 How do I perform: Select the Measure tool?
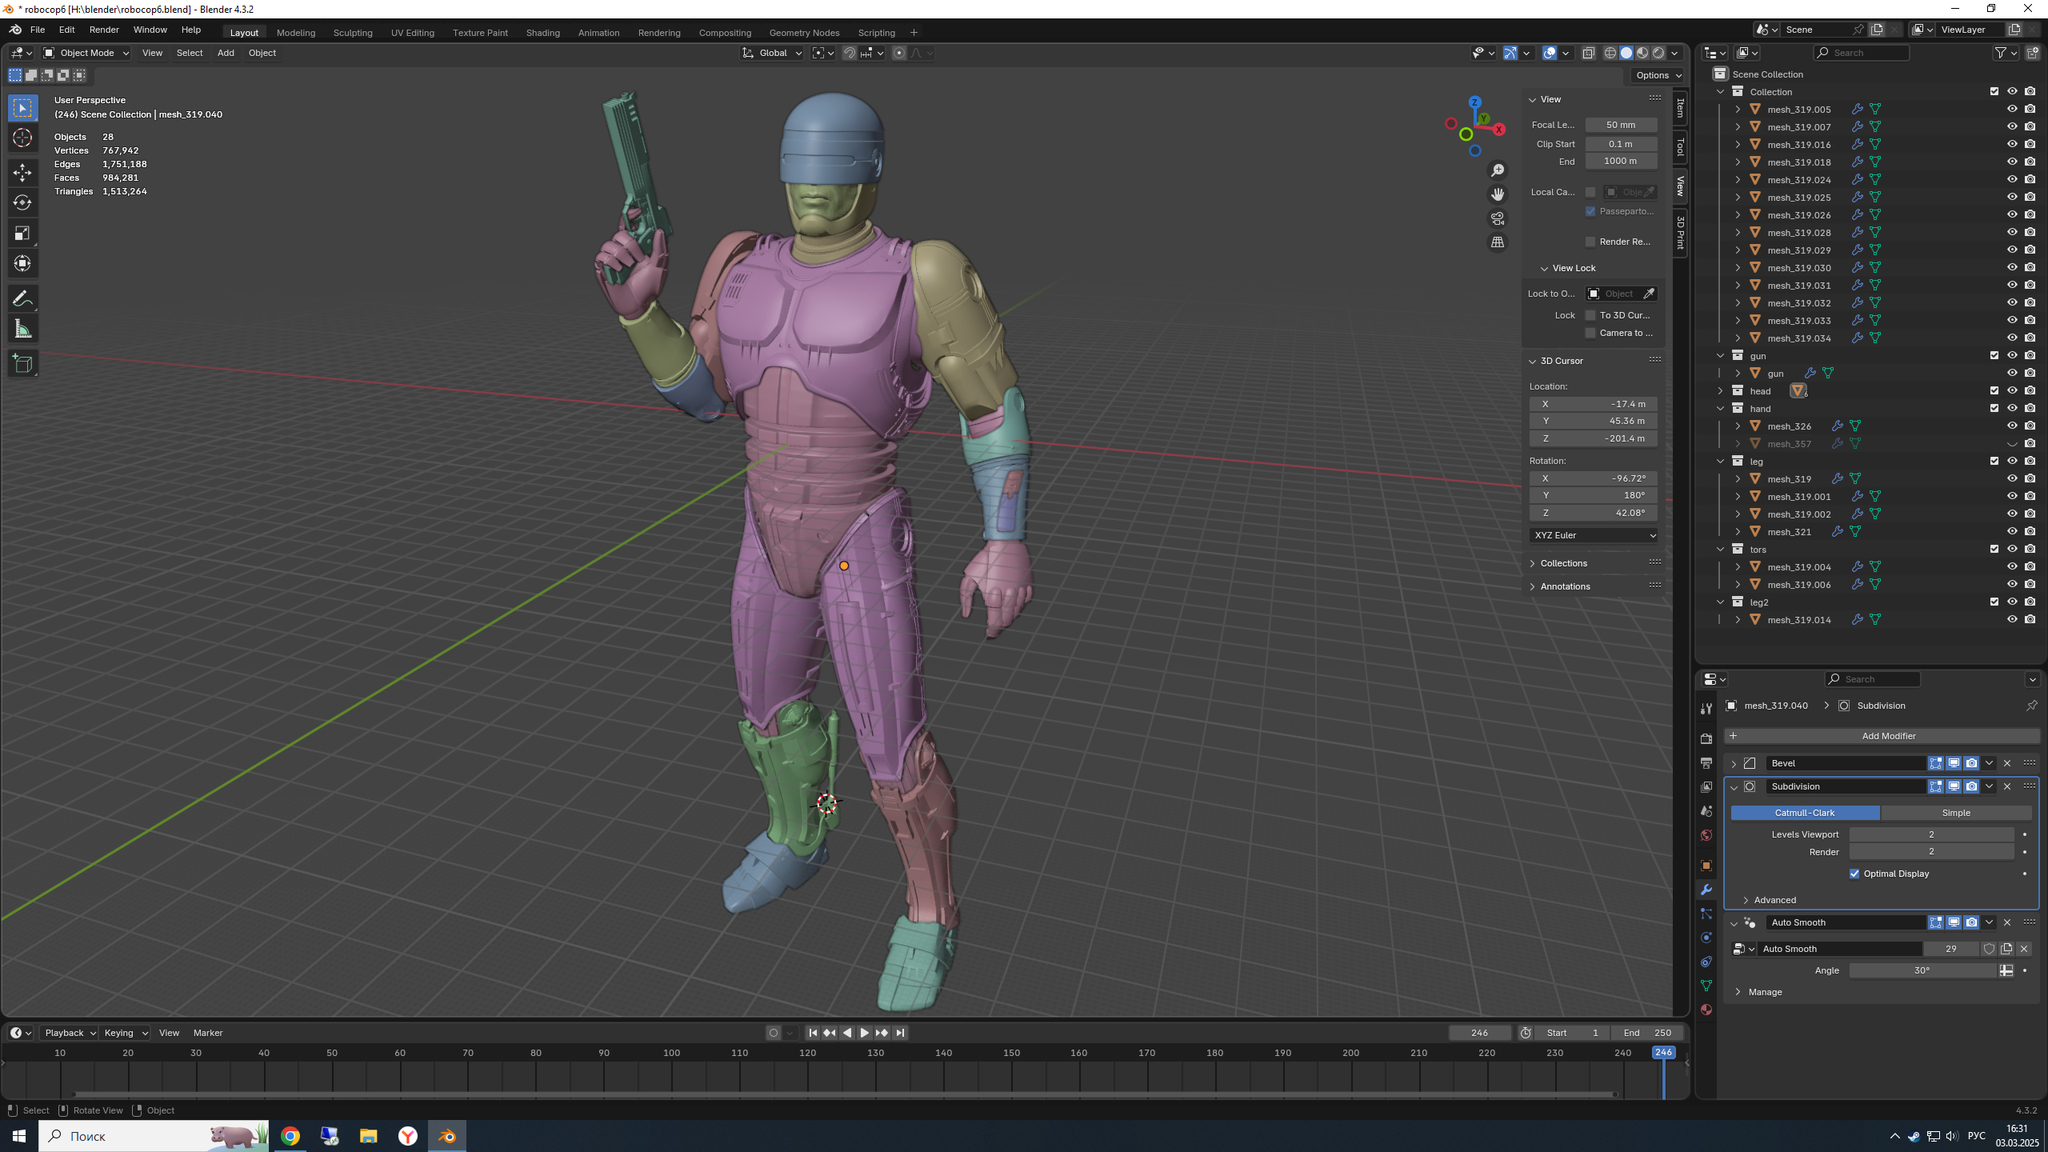pyautogui.click(x=22, y=330)
